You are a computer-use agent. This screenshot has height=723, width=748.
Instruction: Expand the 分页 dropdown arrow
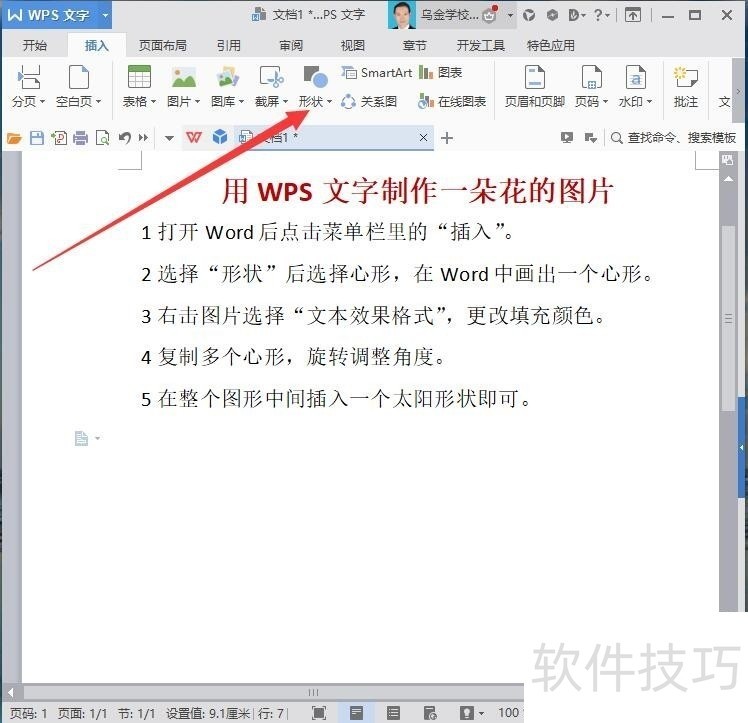[42, 102]
